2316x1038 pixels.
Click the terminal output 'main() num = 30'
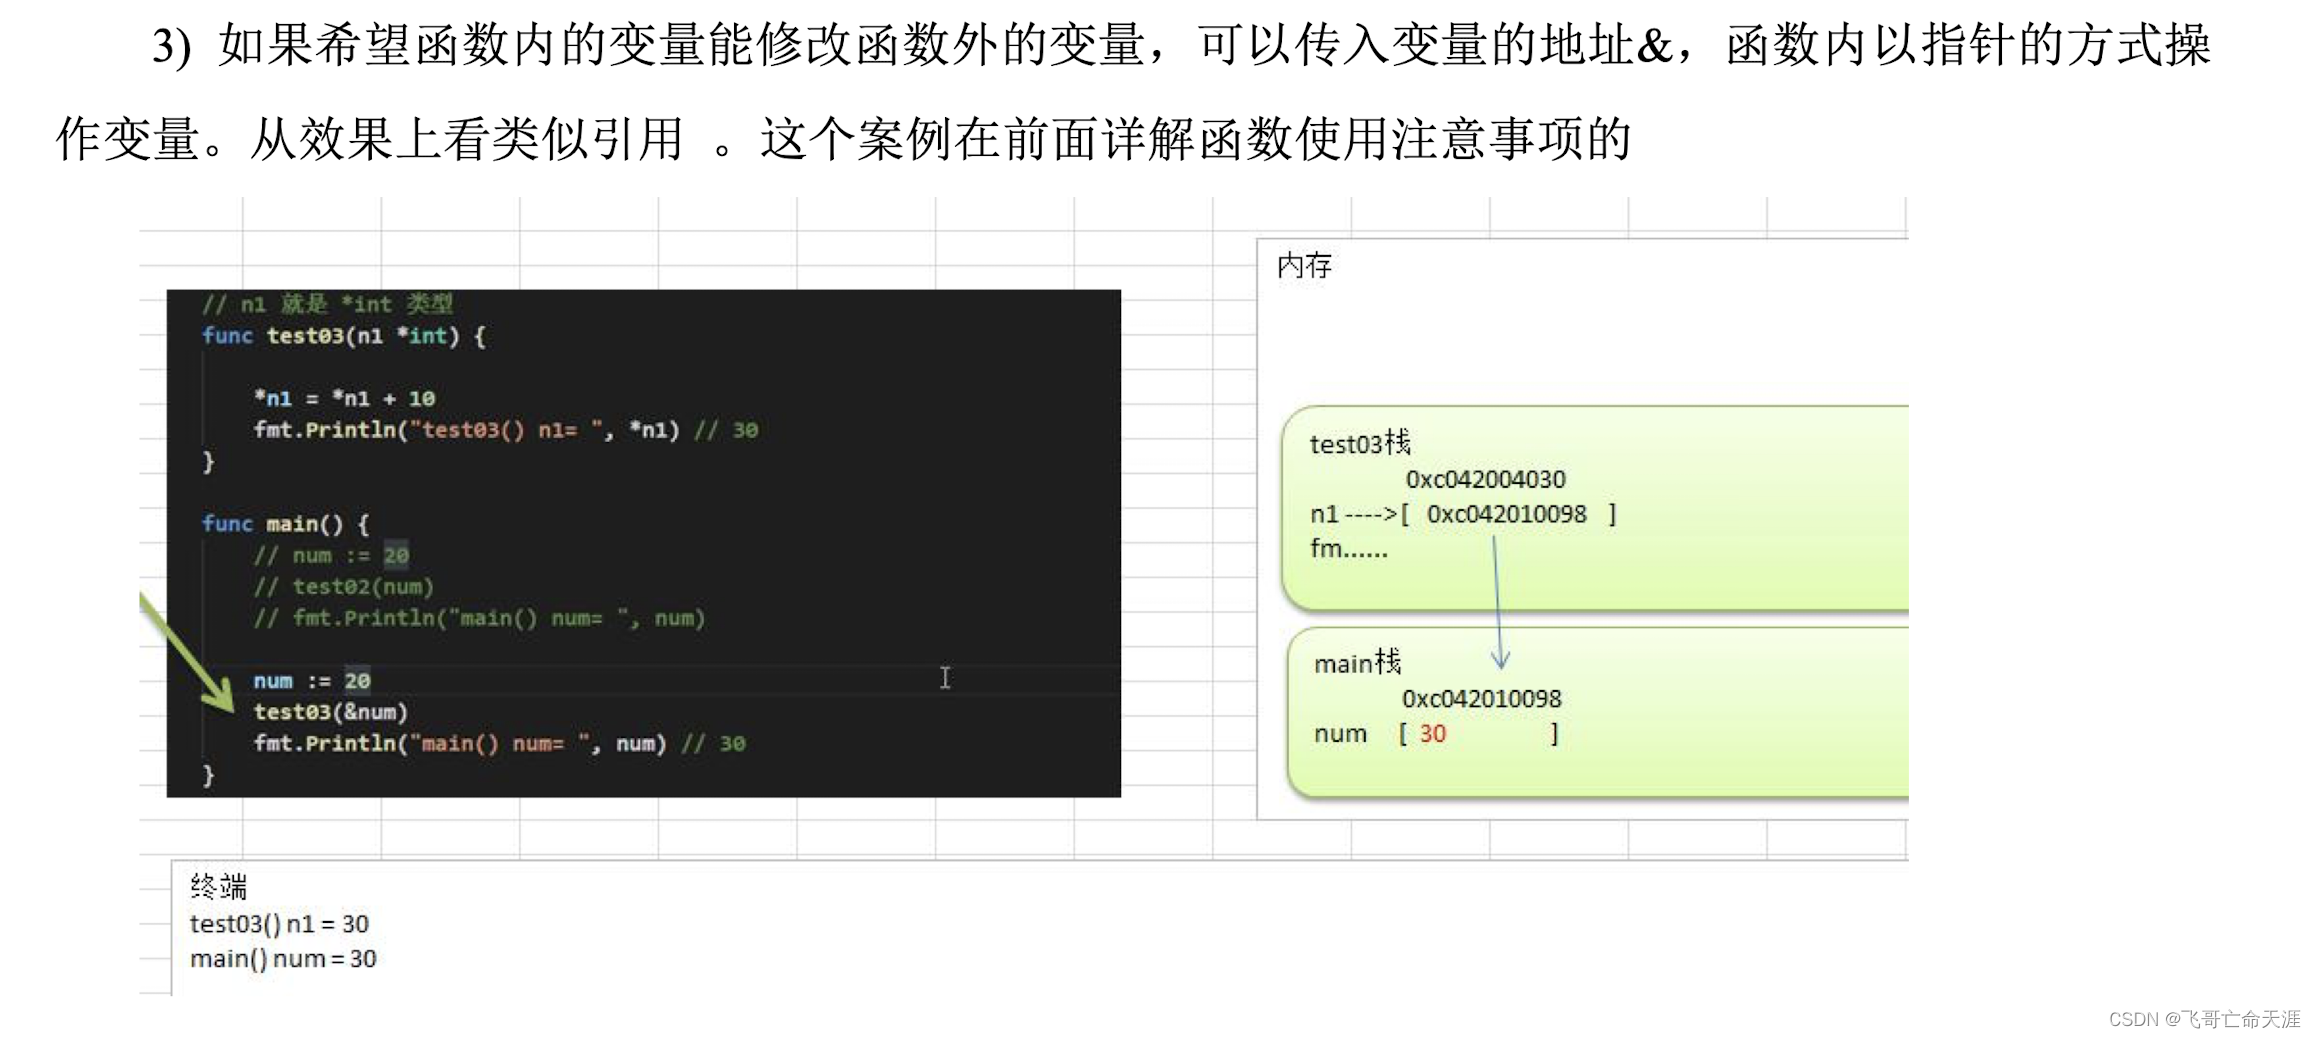pyautogui.click(x=283, y=959)
